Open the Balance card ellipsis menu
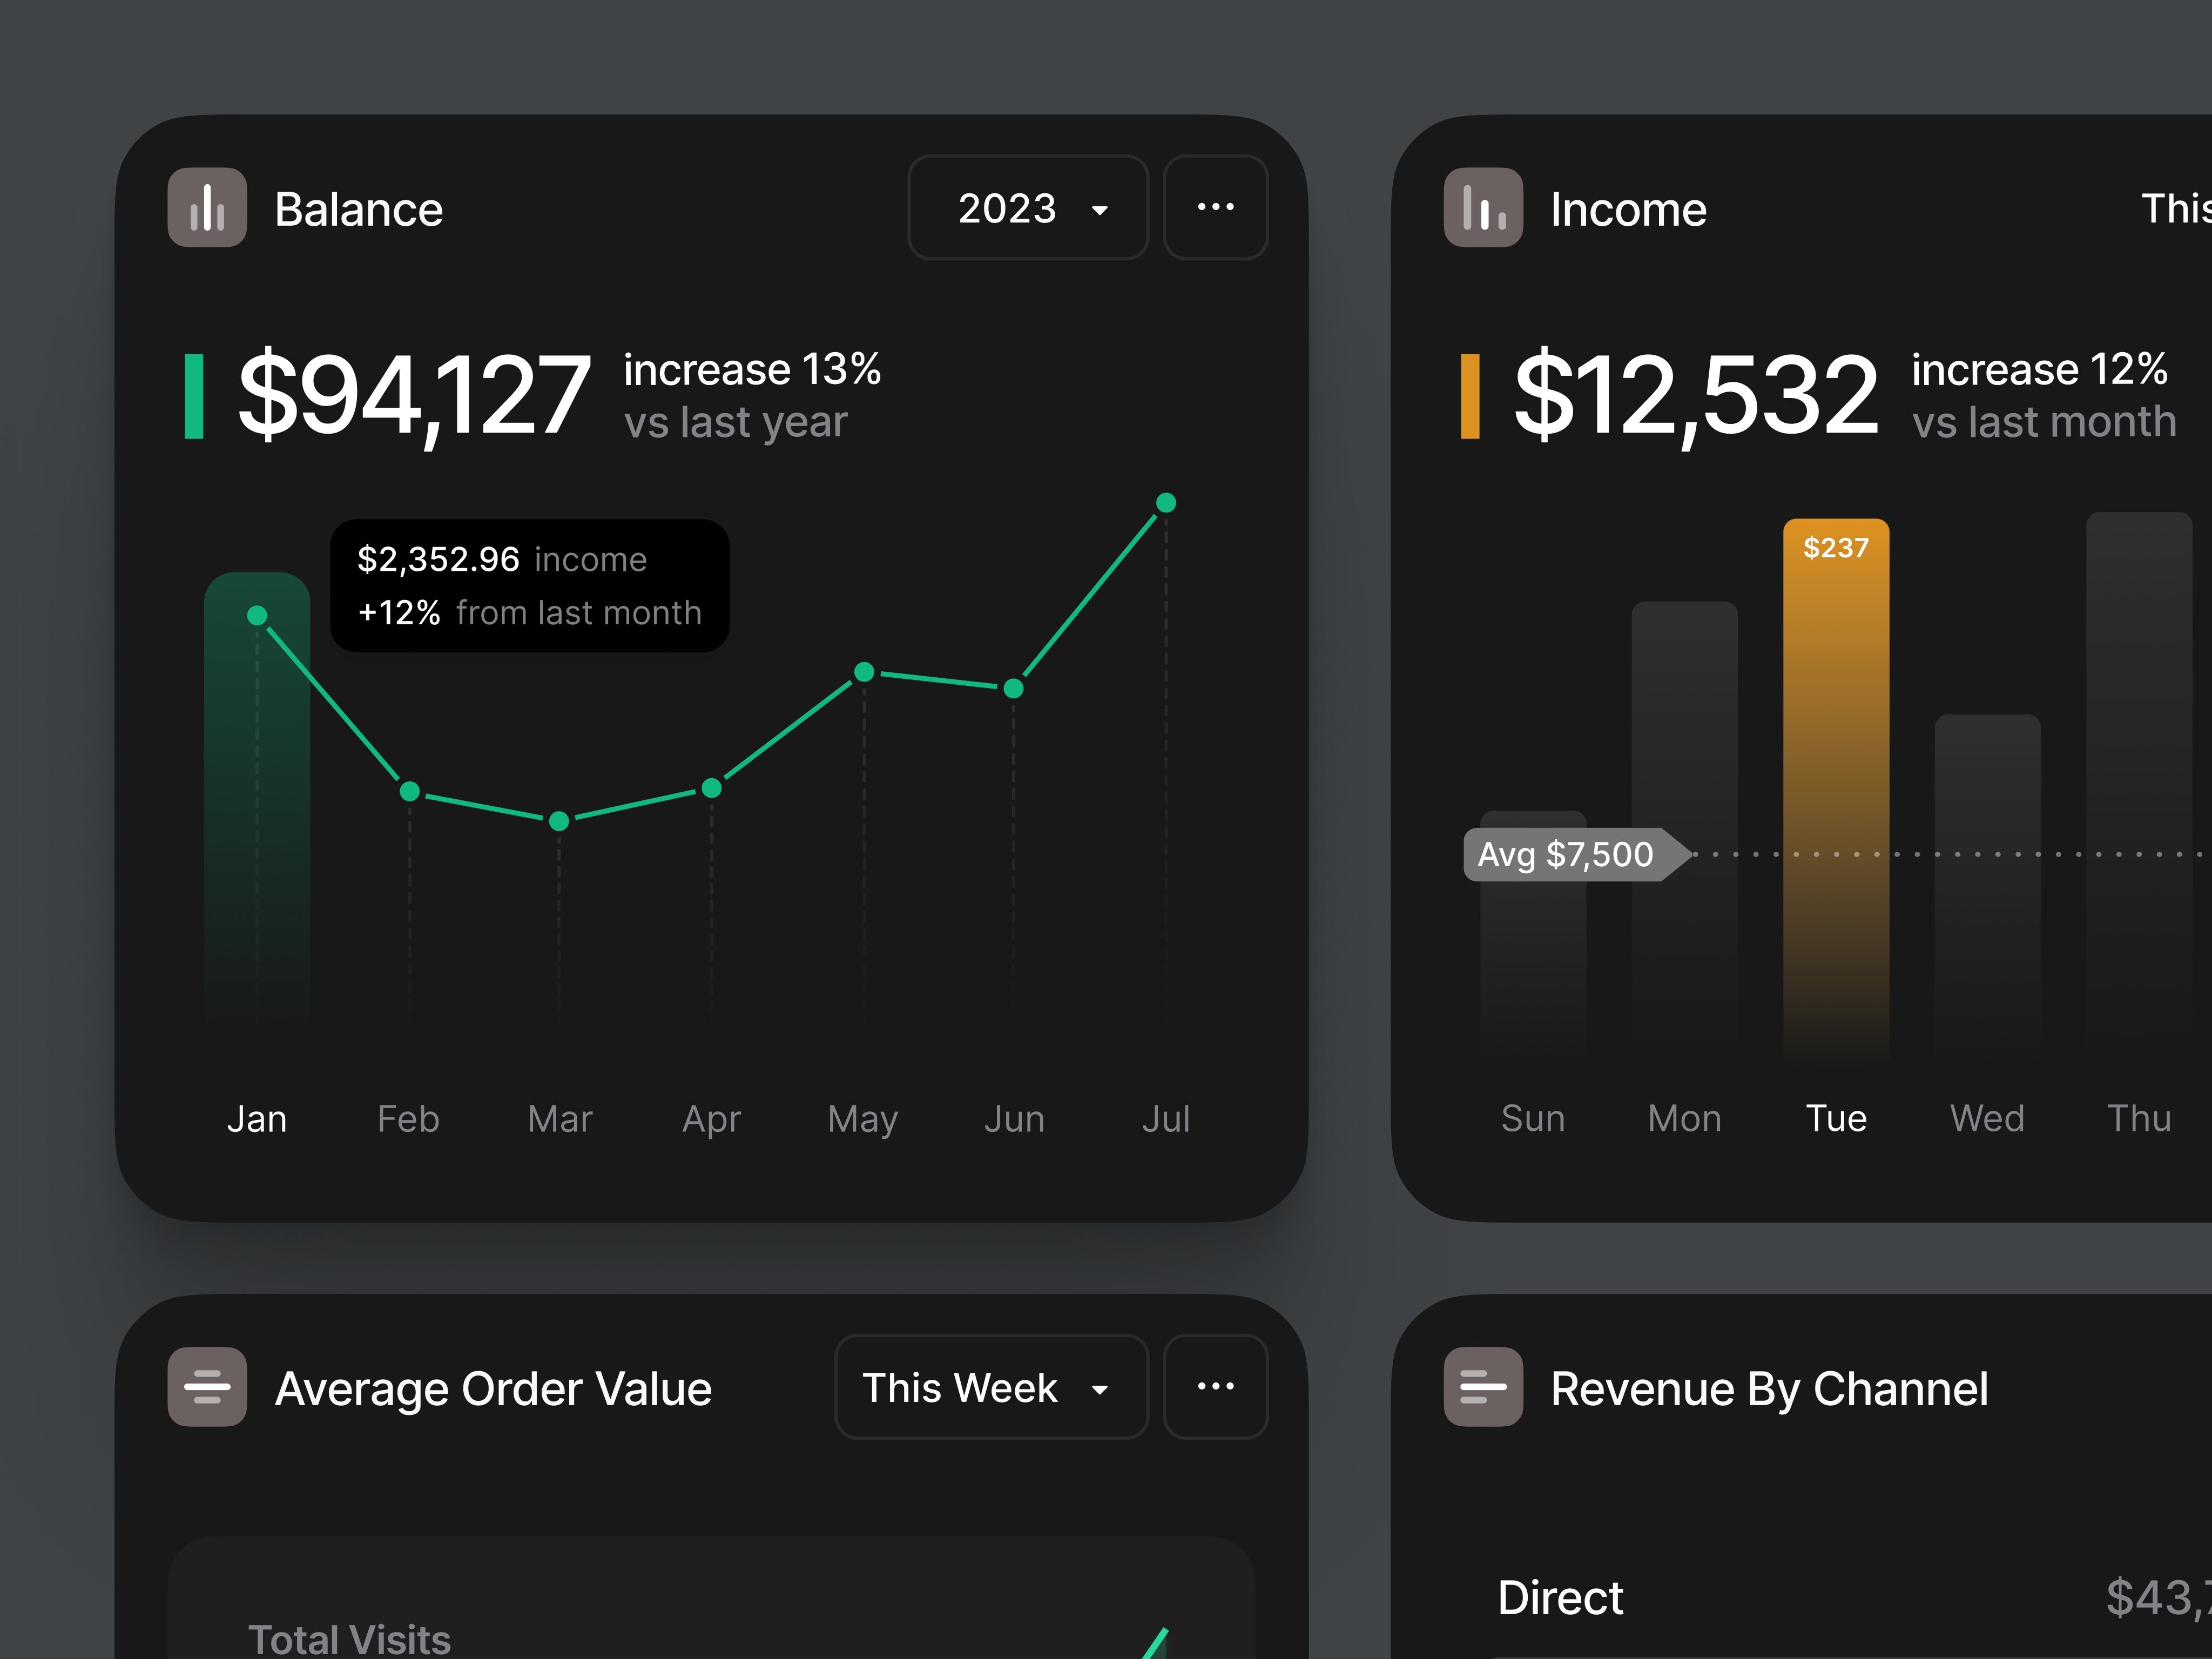This screenshot has height=1659, width=2212. point(1215,207)
